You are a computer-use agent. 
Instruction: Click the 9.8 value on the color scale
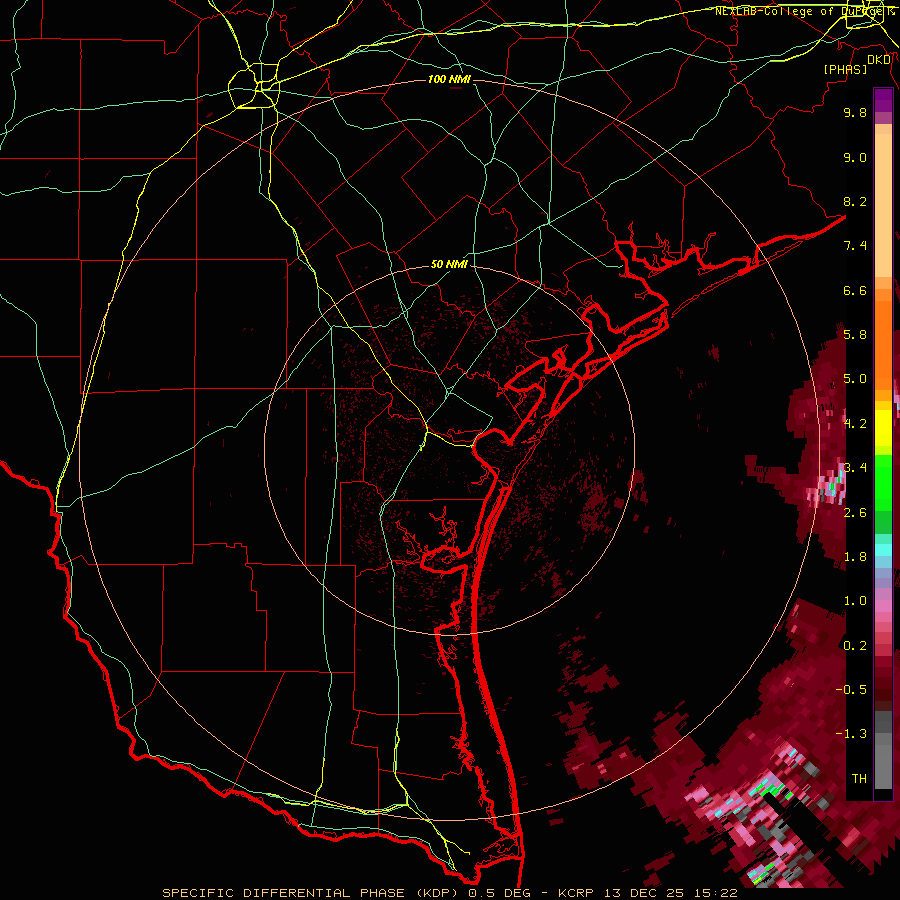(x=855, y=112)
